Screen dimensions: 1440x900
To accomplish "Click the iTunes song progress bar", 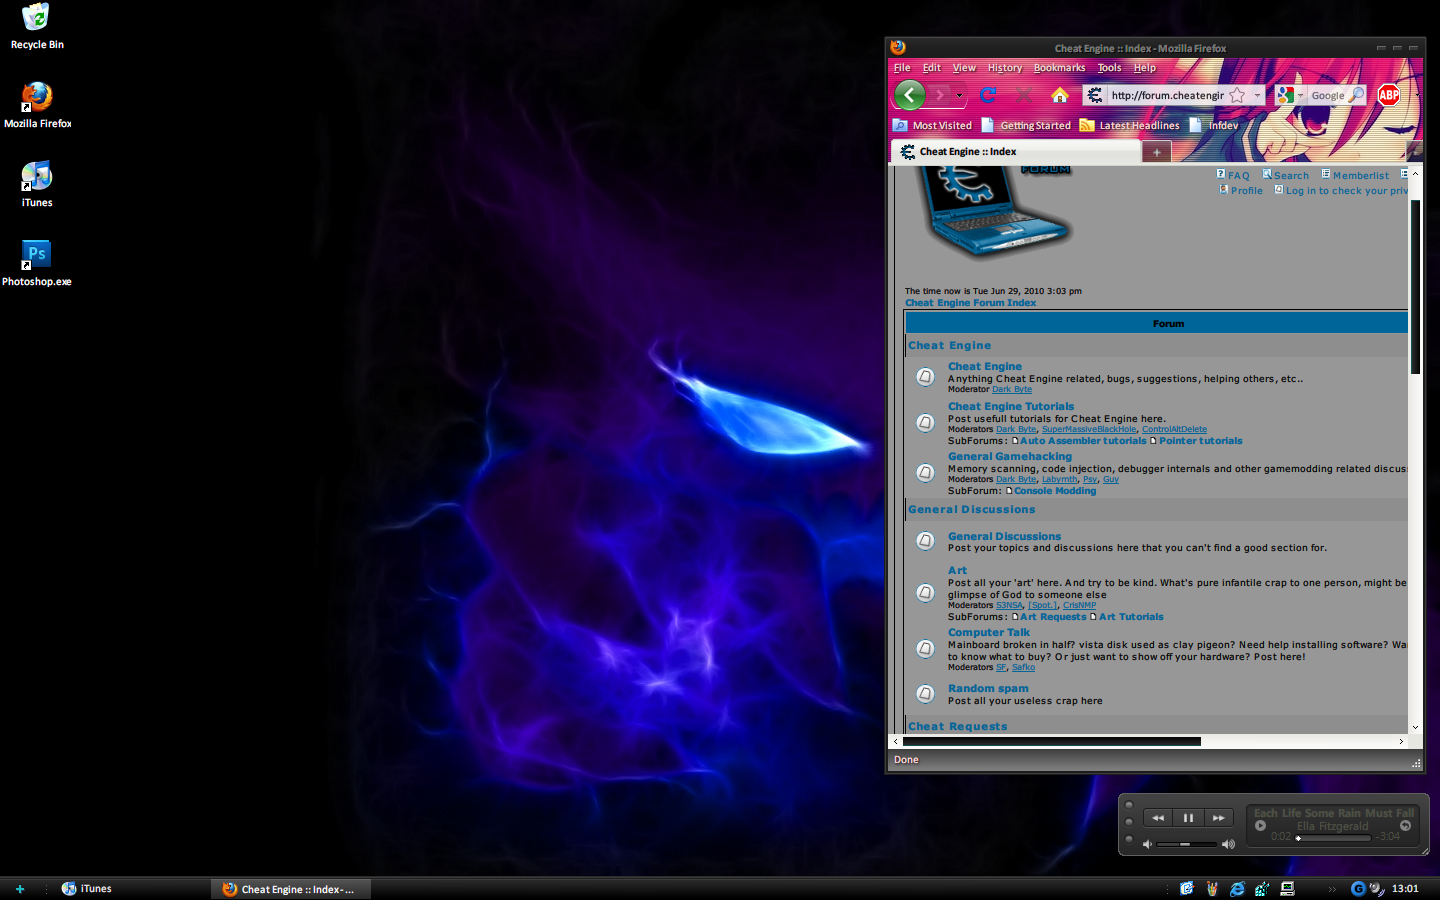I will tap(1333, 838).
